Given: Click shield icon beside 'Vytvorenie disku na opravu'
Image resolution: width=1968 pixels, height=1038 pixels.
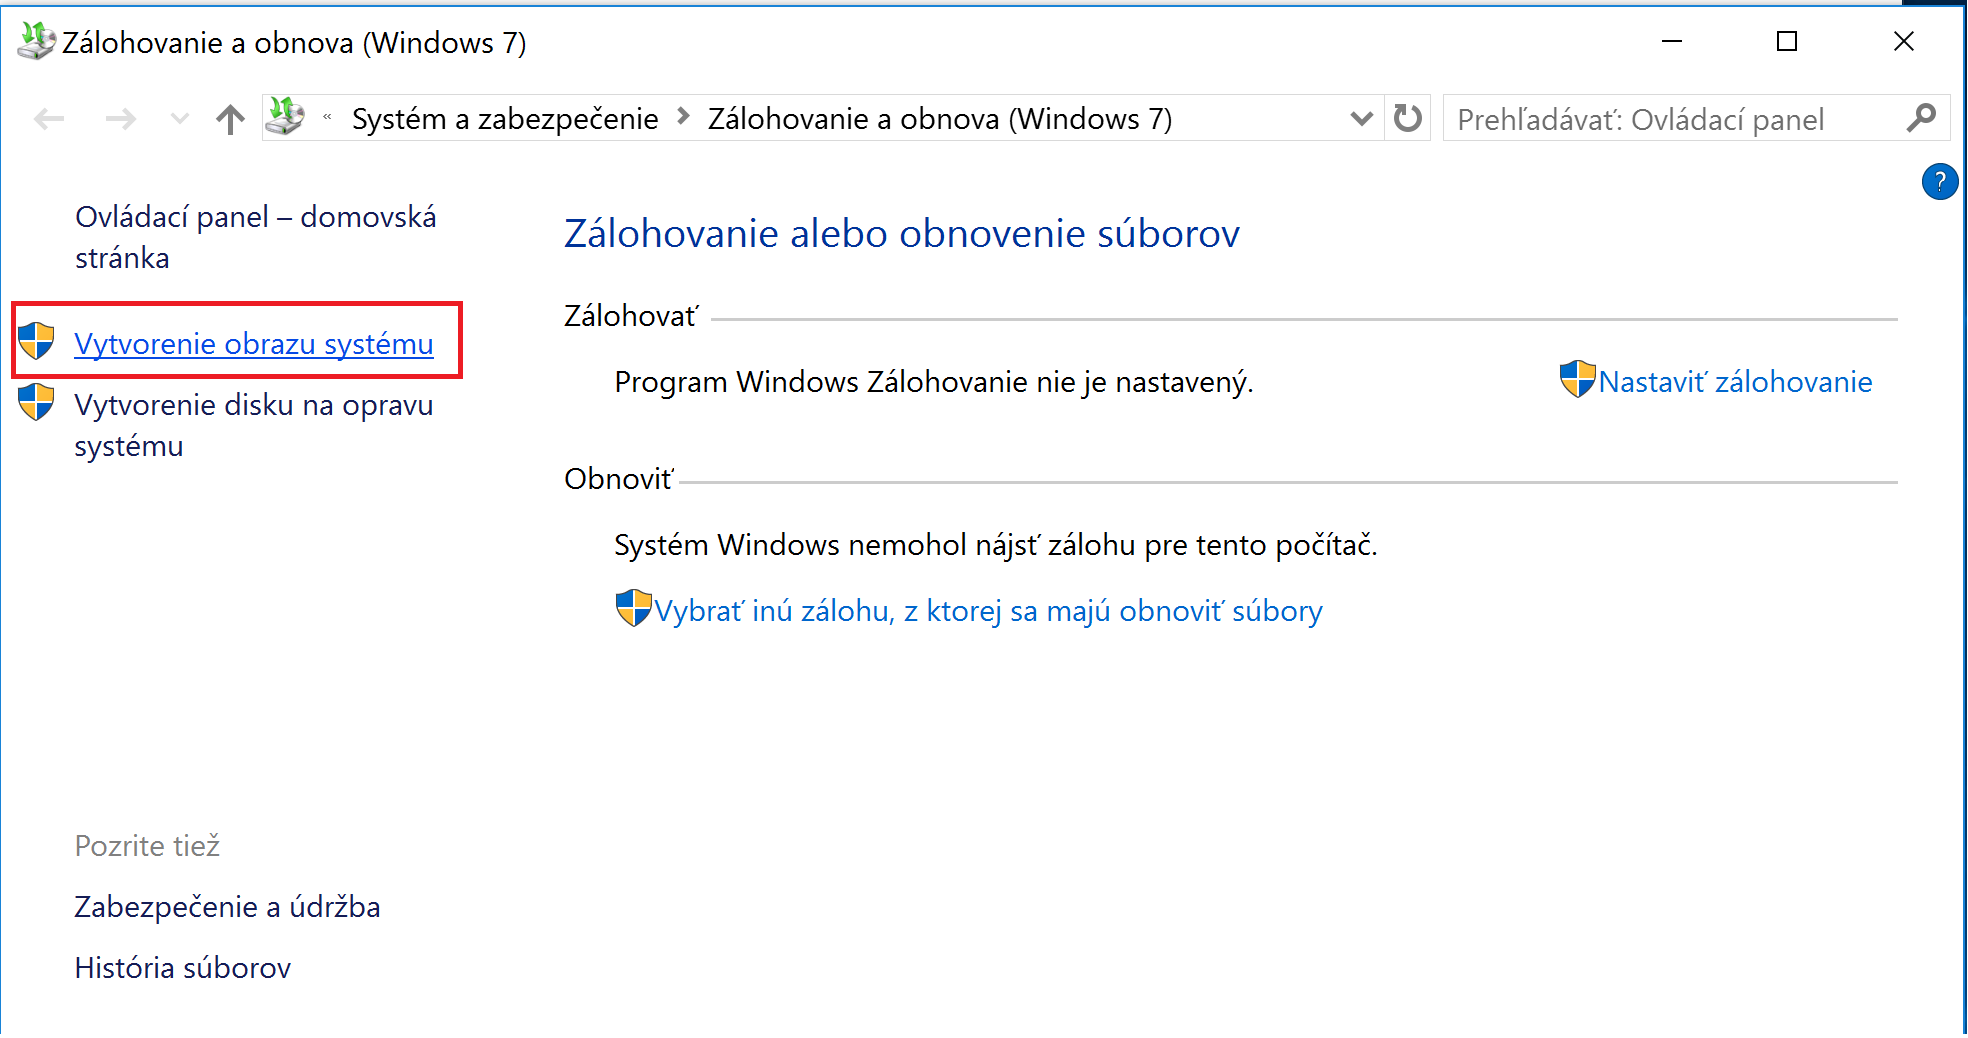Looking at the screenshot, I should pyautogui.click(x=37, y=402).
